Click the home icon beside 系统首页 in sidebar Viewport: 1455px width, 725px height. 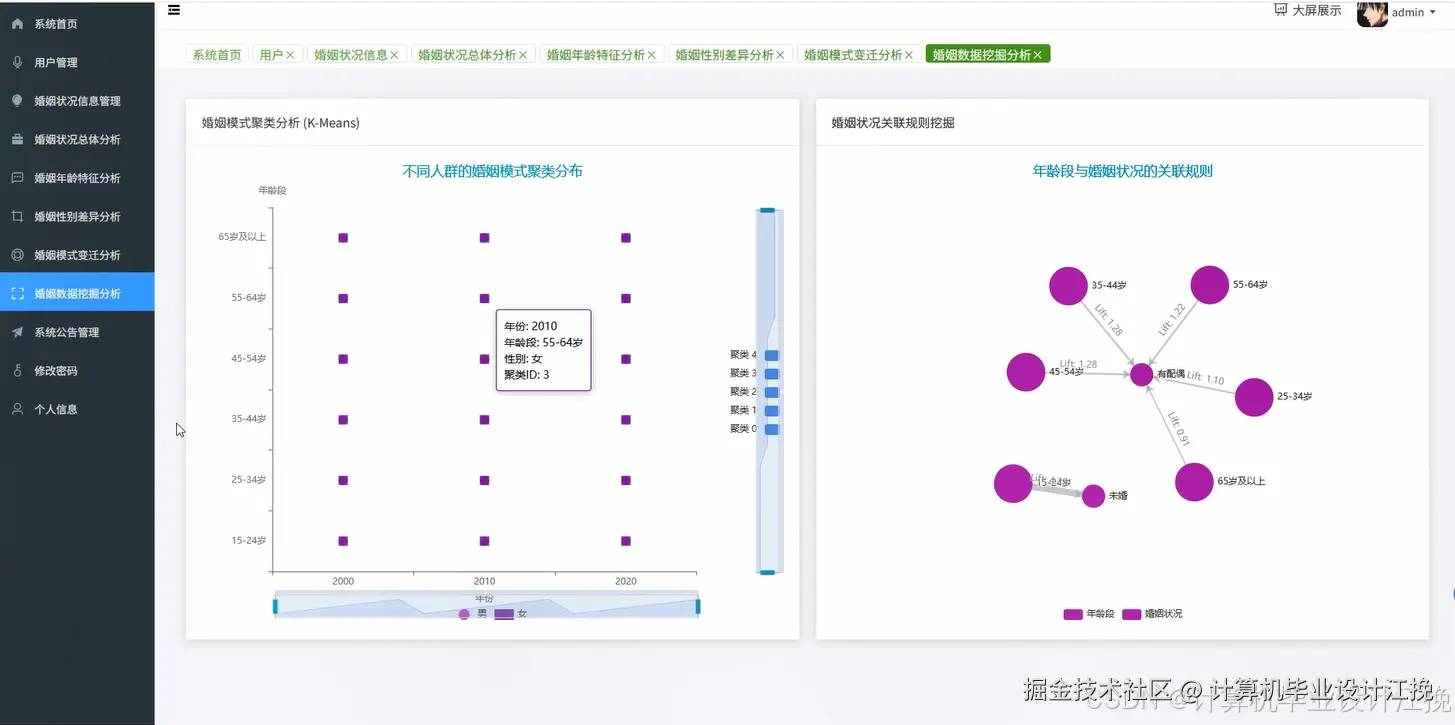click(17, 23)
